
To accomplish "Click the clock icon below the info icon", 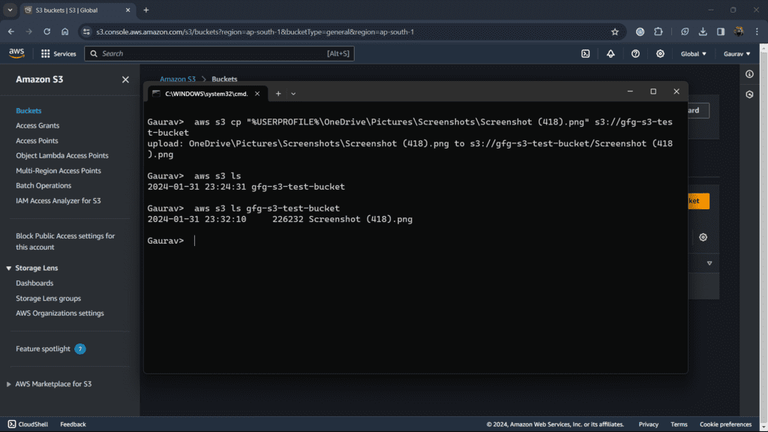I will [749, 95].
